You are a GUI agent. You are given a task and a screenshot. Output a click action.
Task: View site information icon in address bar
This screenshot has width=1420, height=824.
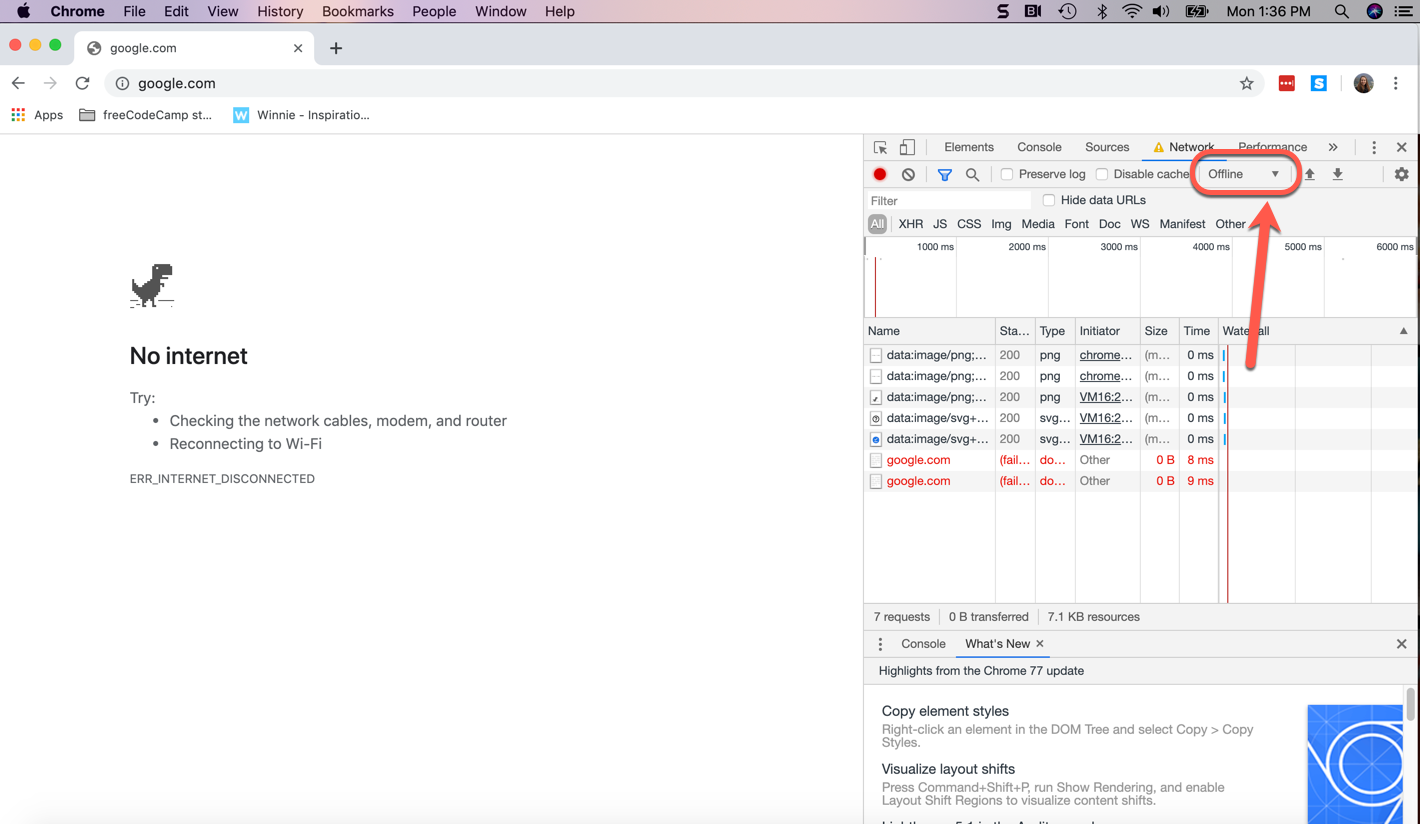coord(122,83)
